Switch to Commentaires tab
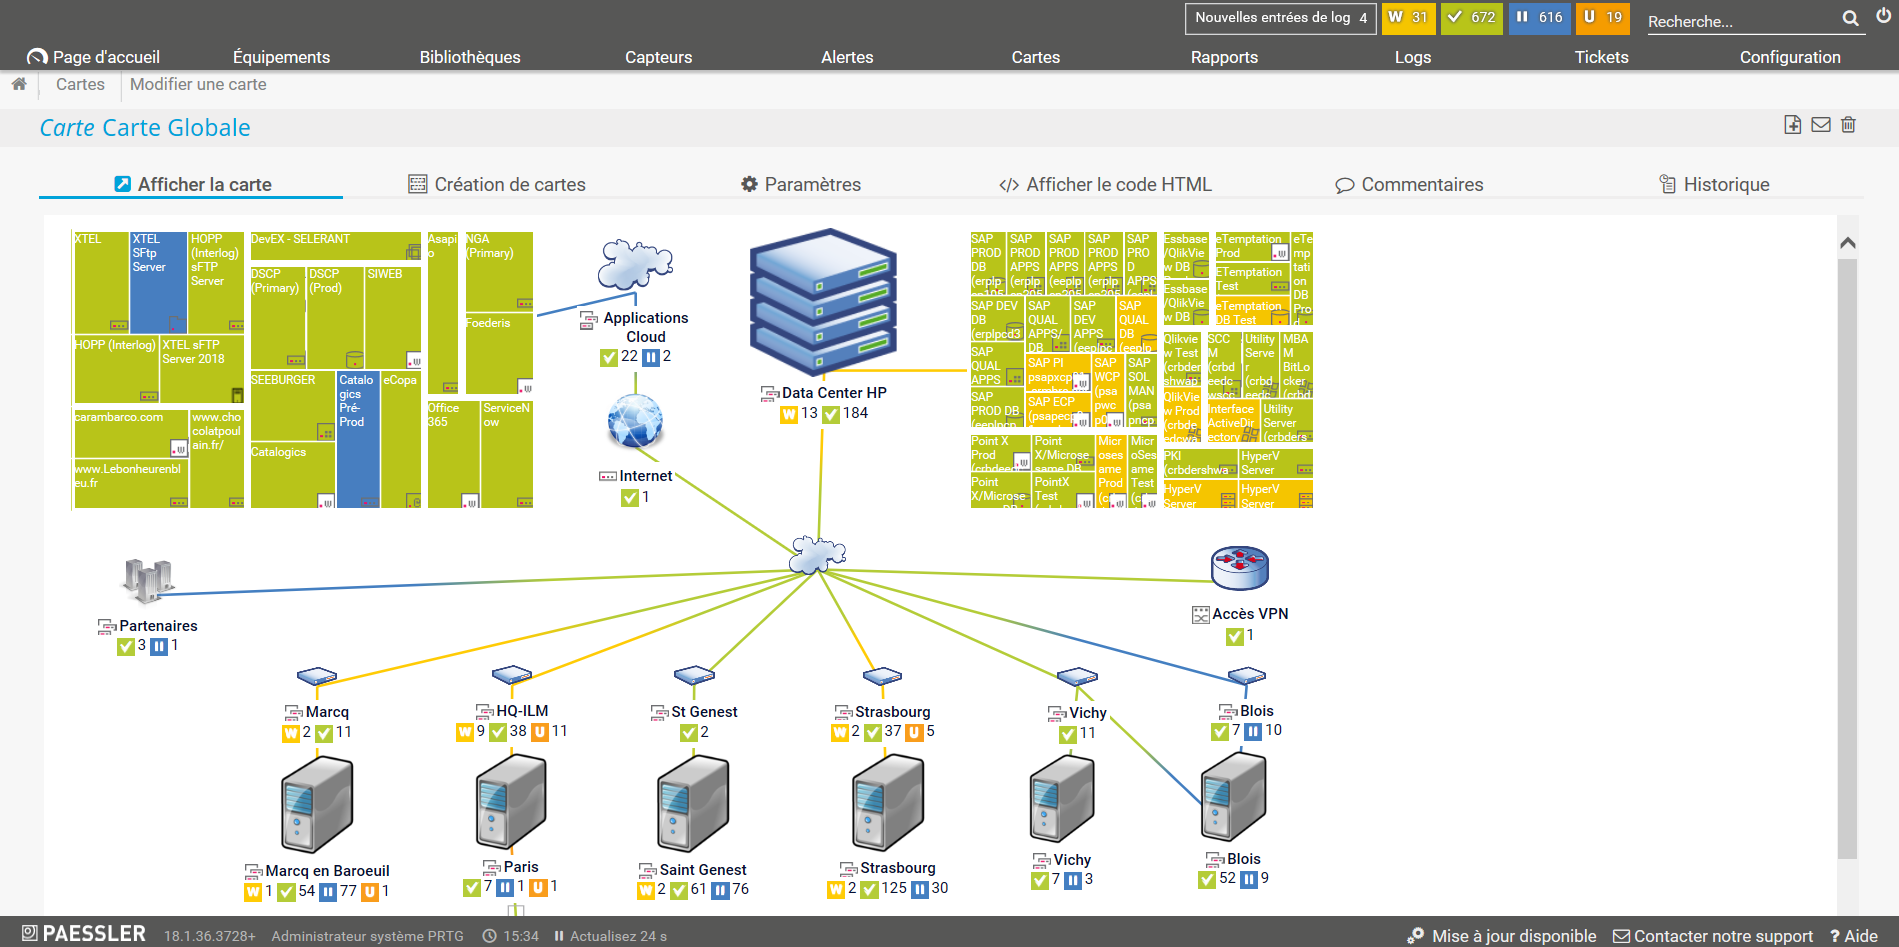Screen dimensions: 1899x947 (1409, 184)
